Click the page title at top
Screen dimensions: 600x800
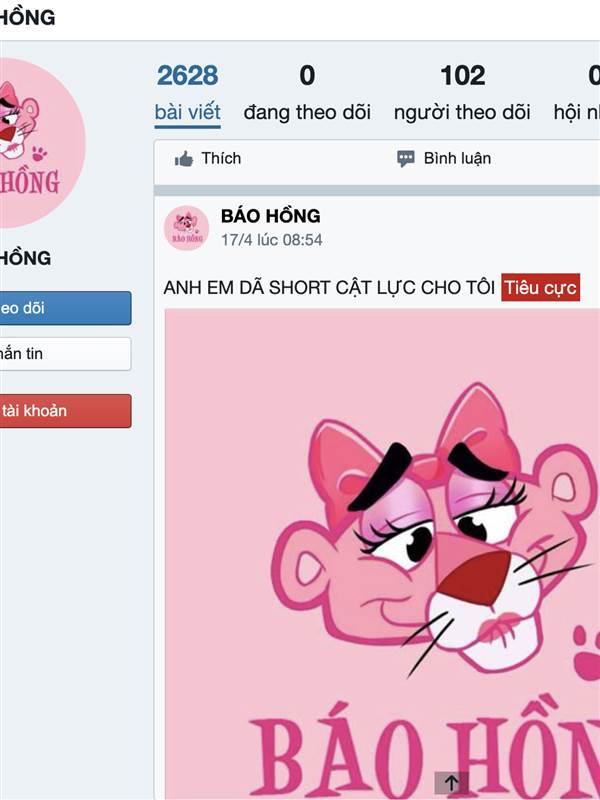28,18
